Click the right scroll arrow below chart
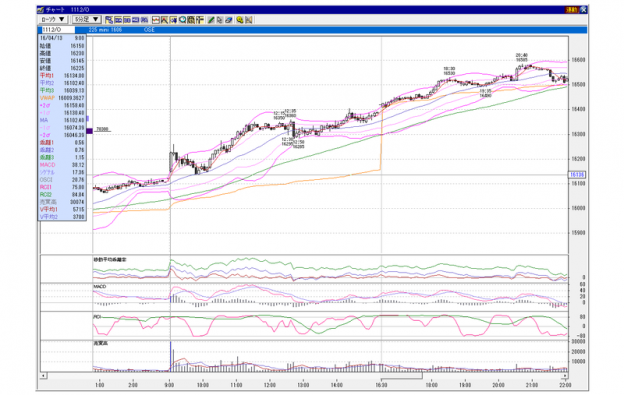624x395 pixels. coord(565,376)
